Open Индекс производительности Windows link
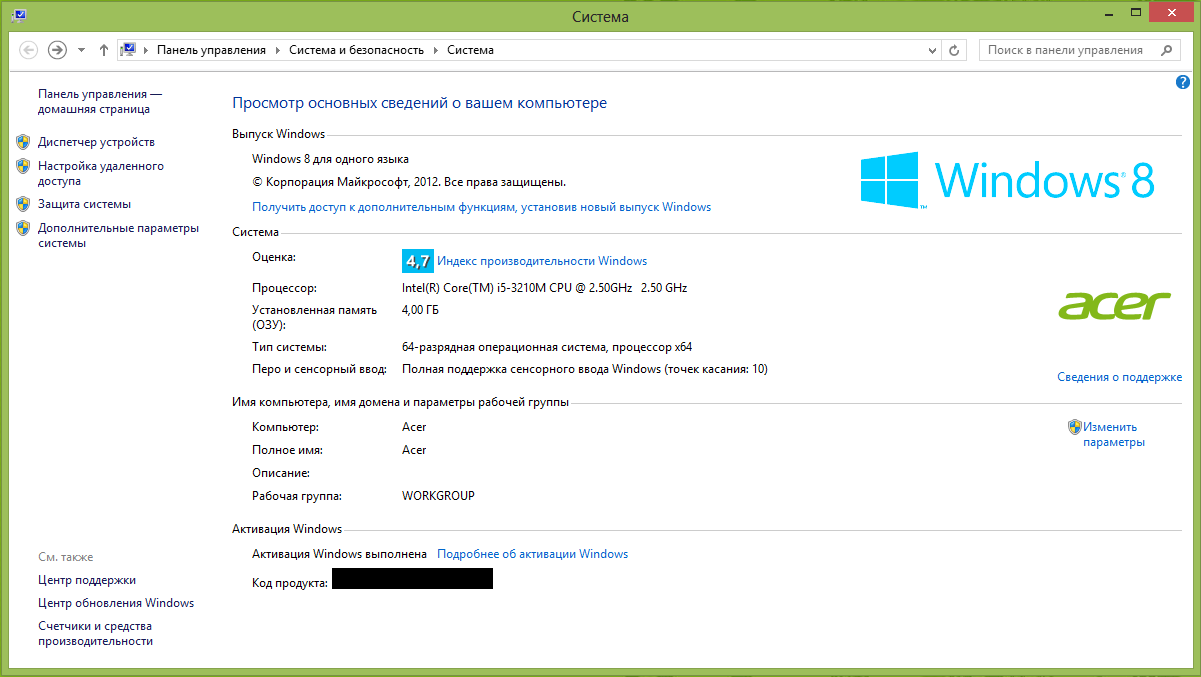Image resolution: width=1201 pixels, height=677 pixels. point(542,261)
